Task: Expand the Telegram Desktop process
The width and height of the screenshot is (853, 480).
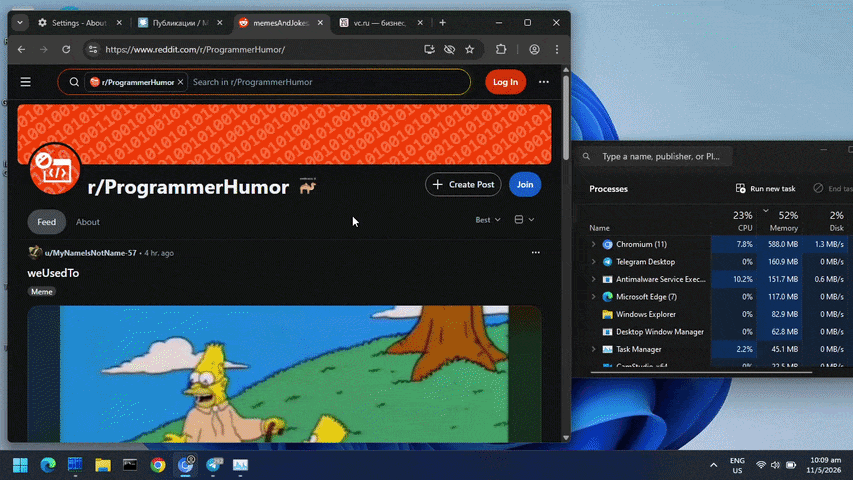Action: coord(594,262)
